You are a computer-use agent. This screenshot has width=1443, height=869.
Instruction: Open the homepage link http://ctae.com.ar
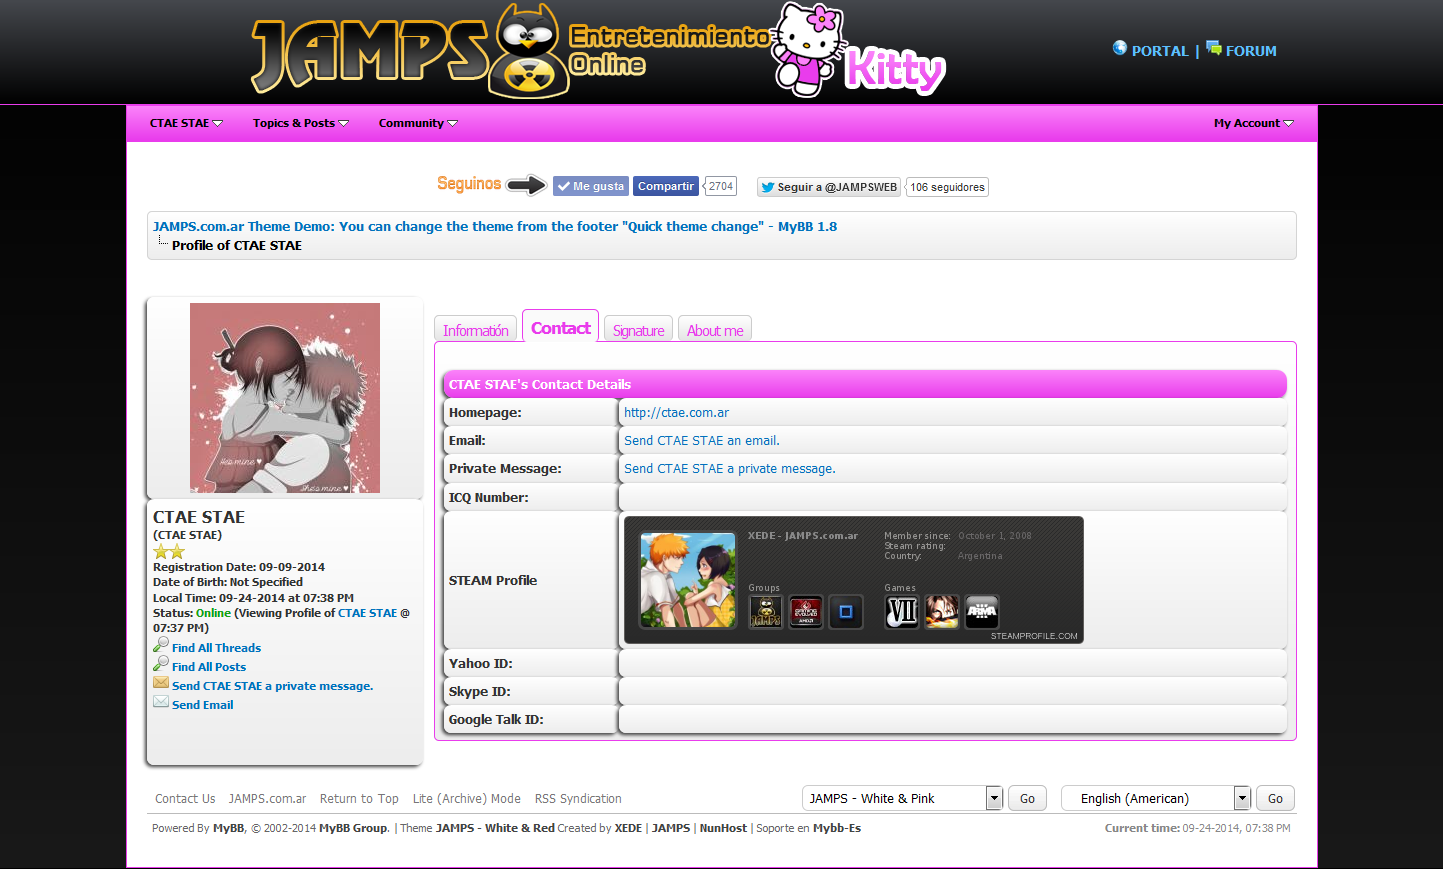676,413
